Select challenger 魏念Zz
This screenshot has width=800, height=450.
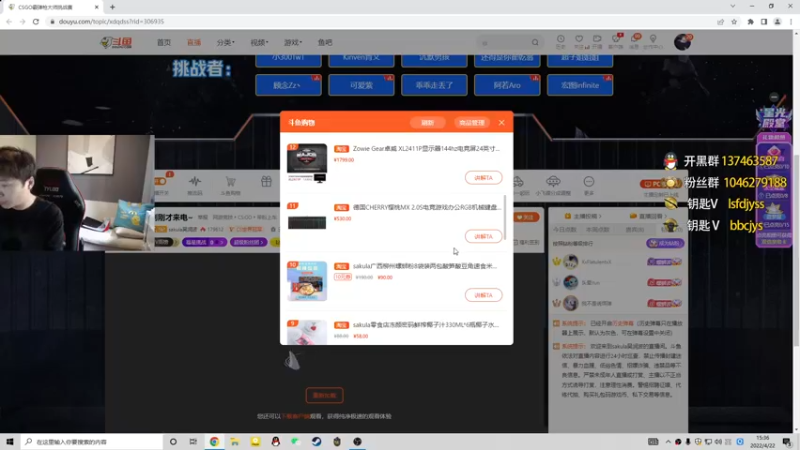[288, 85]
